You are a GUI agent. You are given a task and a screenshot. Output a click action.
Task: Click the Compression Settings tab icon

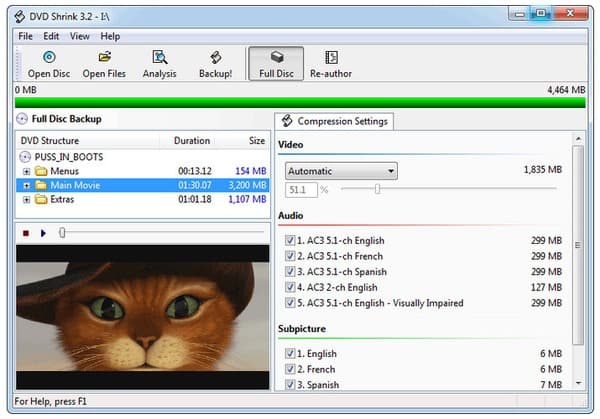pyautogui.click(x=287, y=121)
